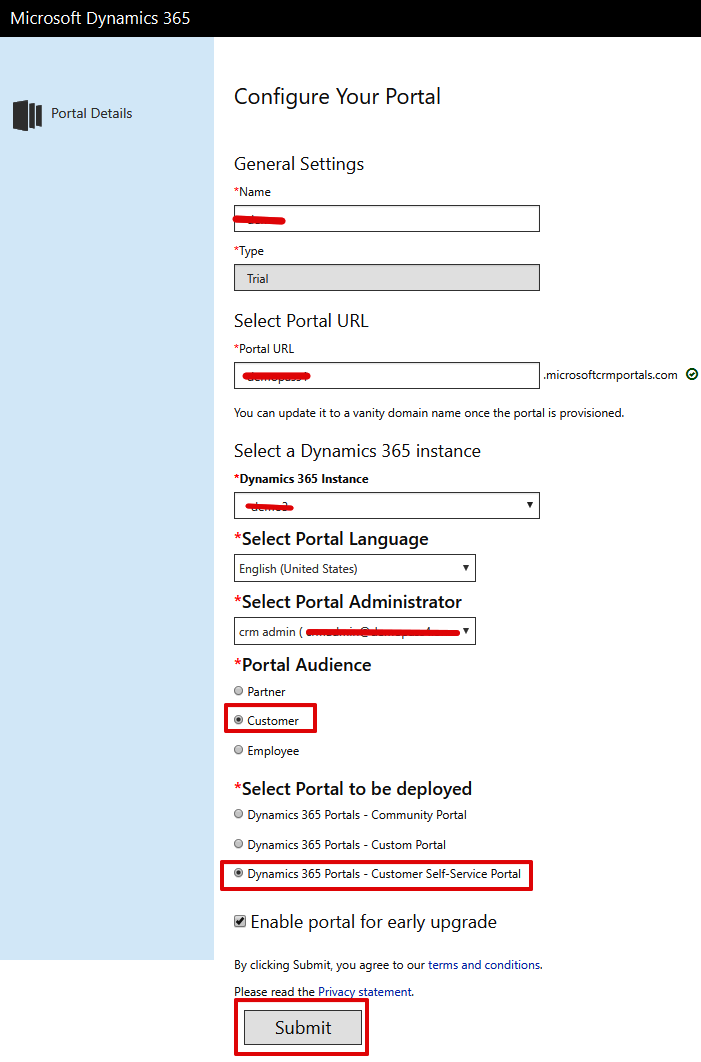The width and height of the screenshot is (701, 1062).
Task: Open the Select Portal Language dropdown
Action: [x=355, y=568]
